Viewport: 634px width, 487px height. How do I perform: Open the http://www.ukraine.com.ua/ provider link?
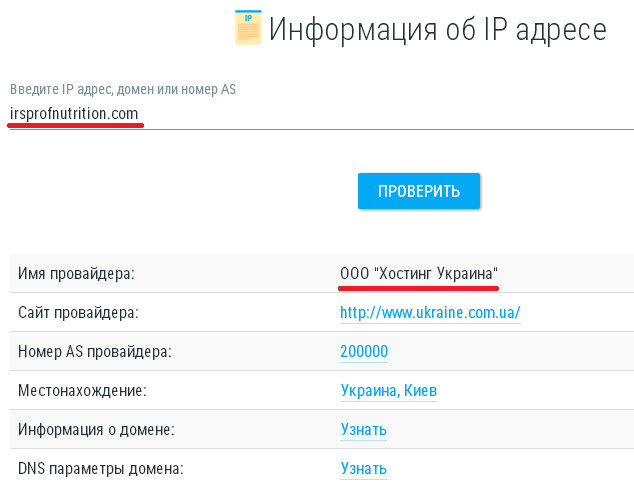click(430, 313)
